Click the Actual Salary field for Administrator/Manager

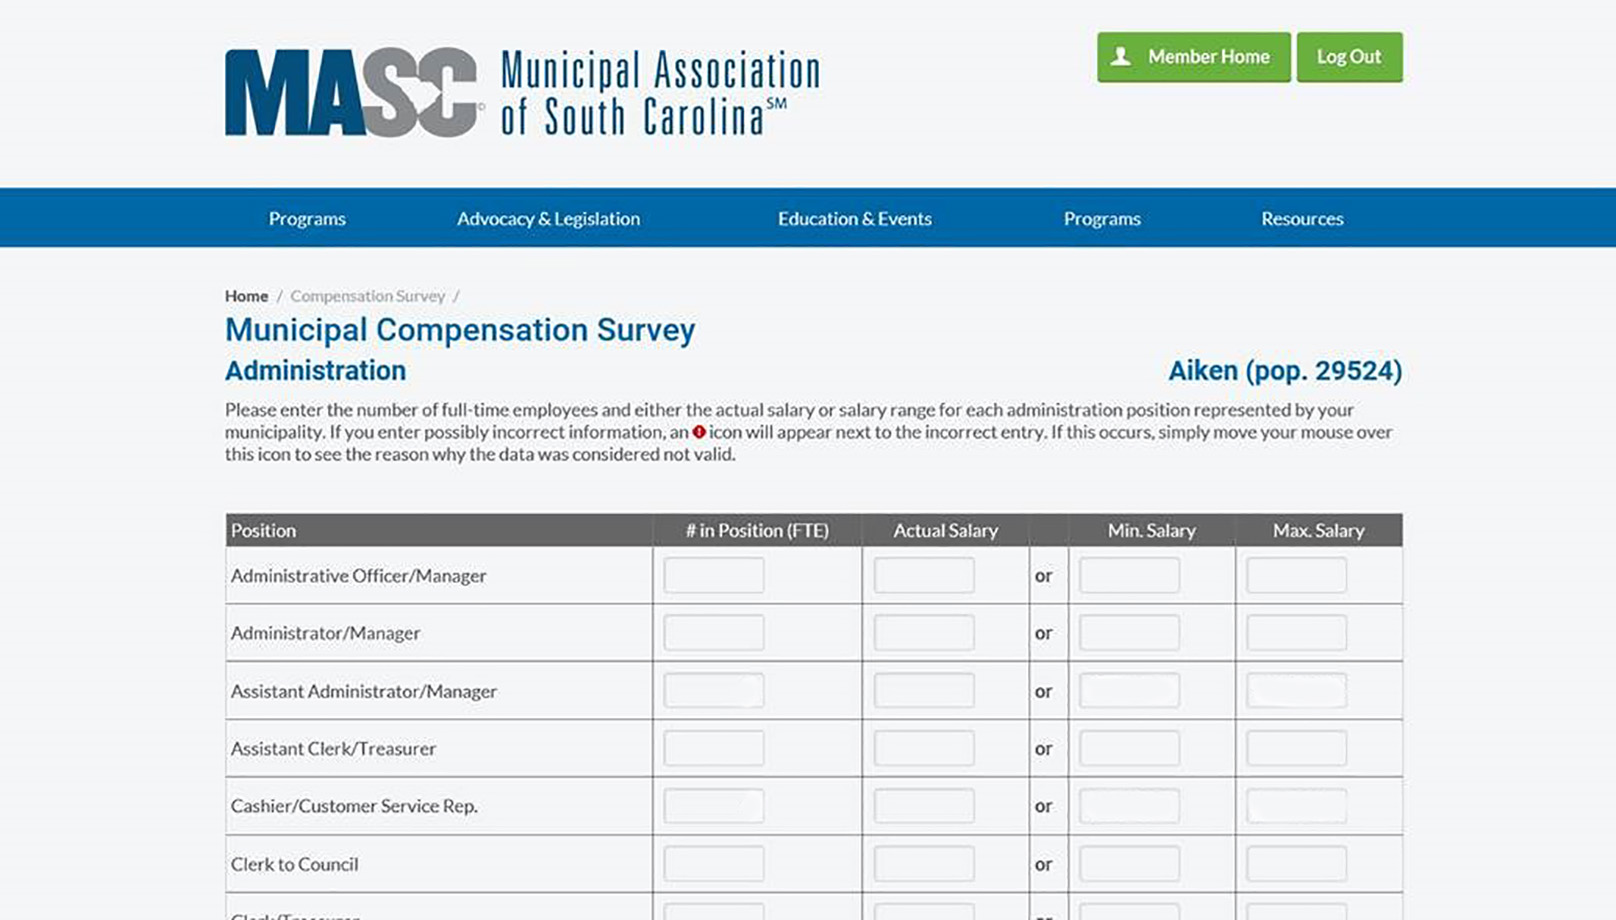point(923,632)
